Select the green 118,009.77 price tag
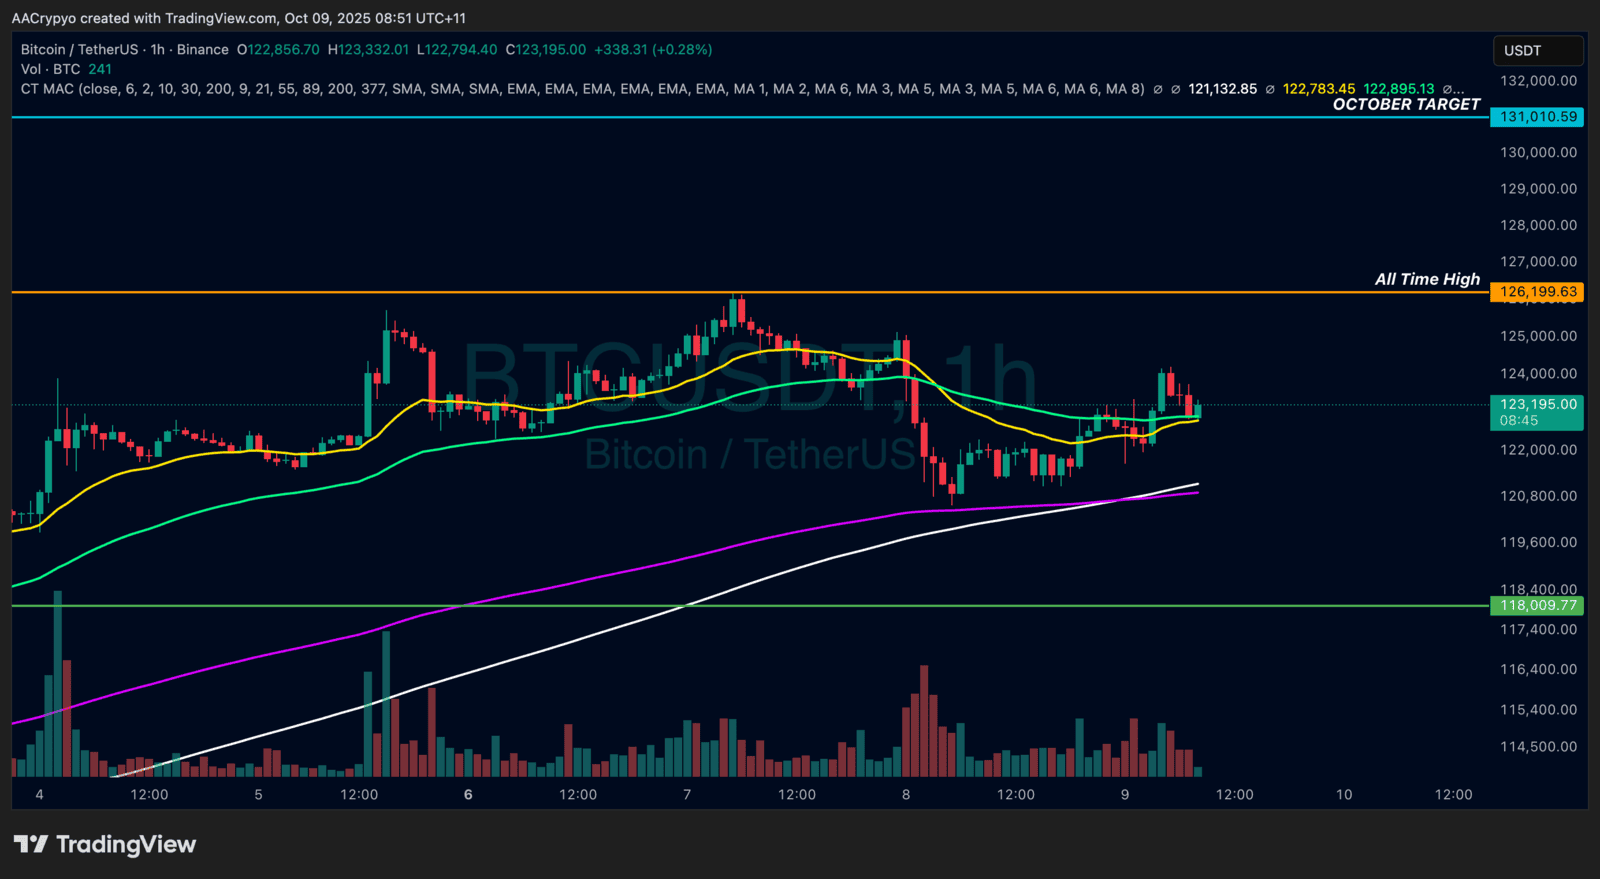 (1538, 605)
